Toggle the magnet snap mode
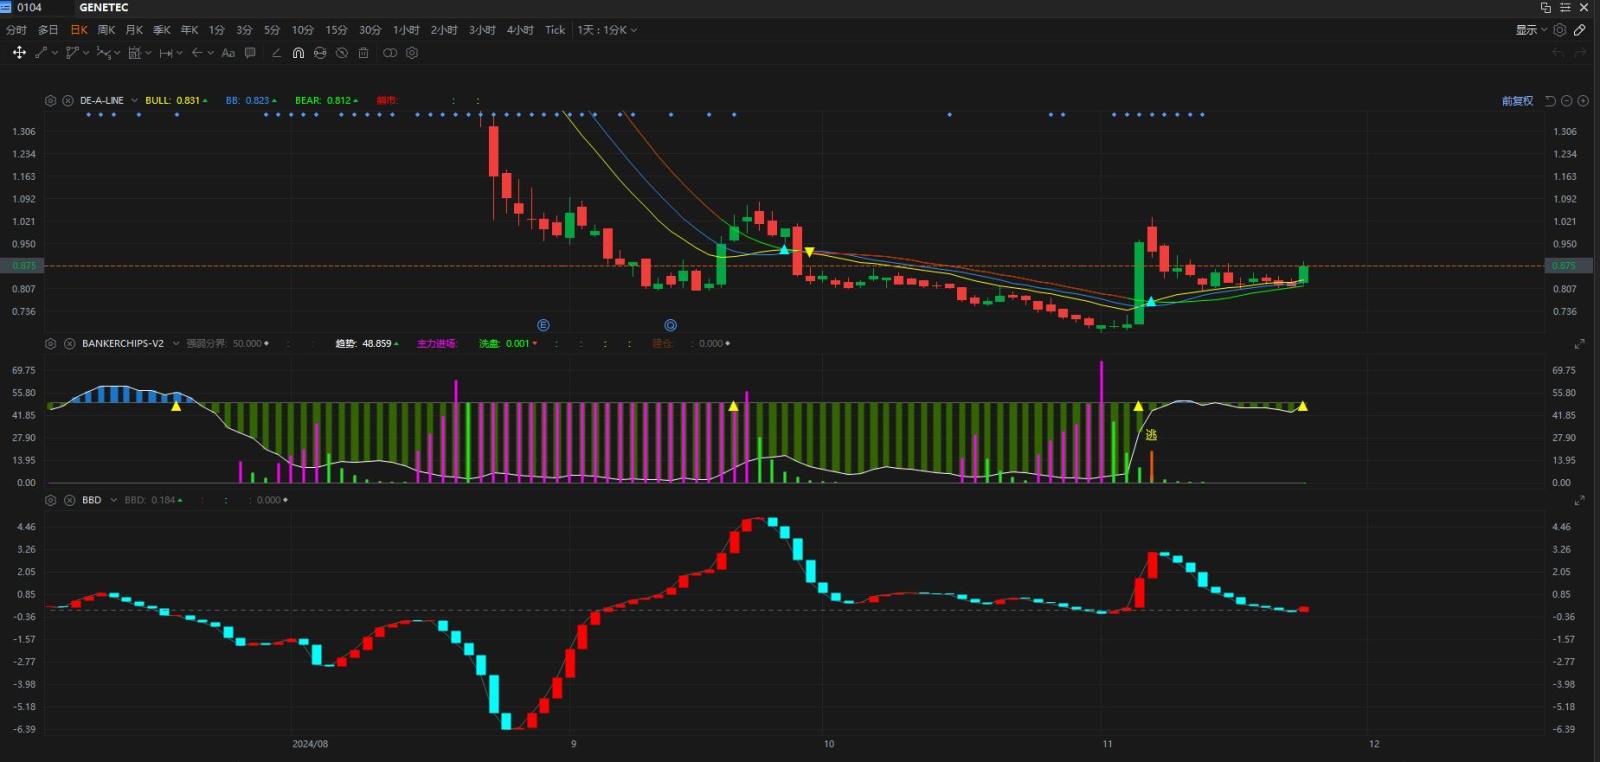This screenshot has width=1600, height=762. coord(298,53)
